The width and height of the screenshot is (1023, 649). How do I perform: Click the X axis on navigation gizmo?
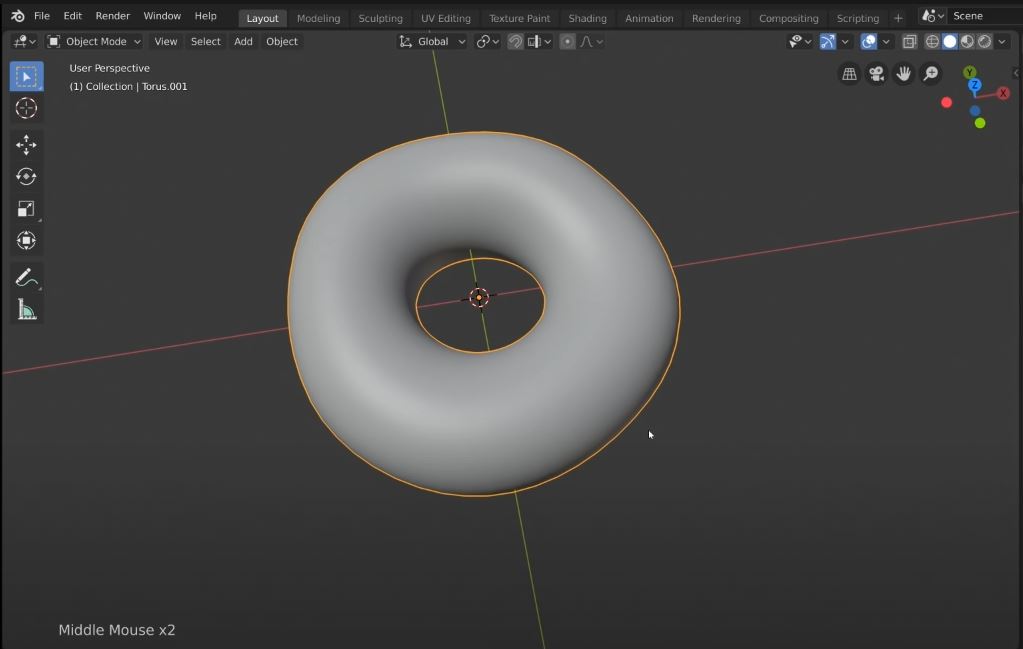(x=1003, y=93)
